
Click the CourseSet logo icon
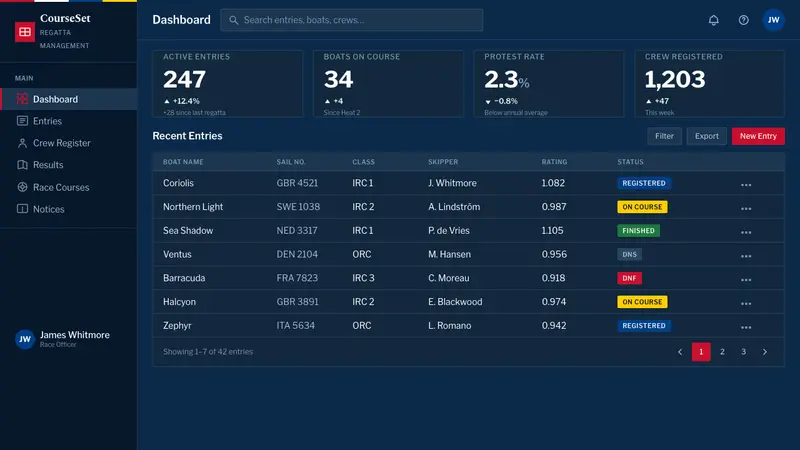pyautogui.click(x=24, y=32)
